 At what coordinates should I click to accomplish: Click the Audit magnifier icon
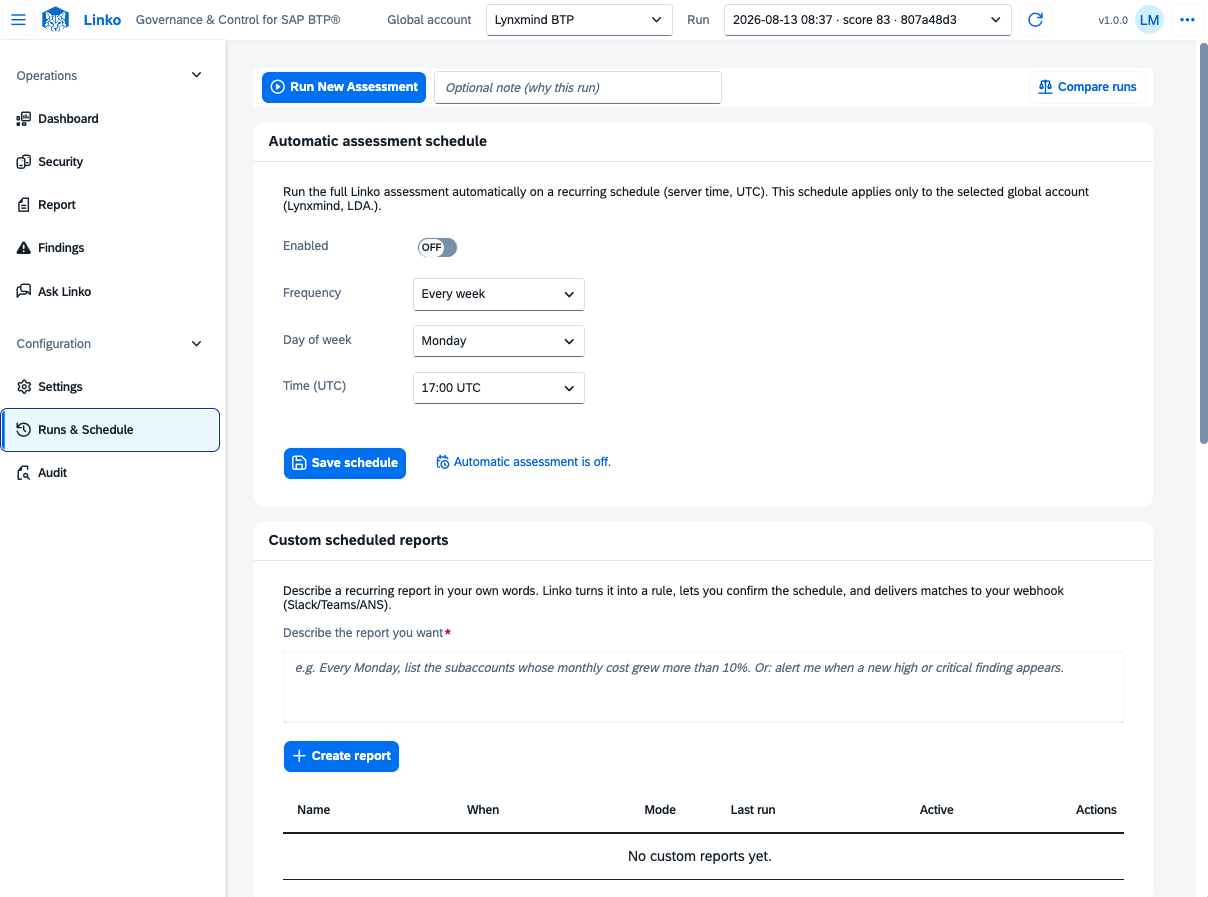pyautogui.click(x=24, y=473)
